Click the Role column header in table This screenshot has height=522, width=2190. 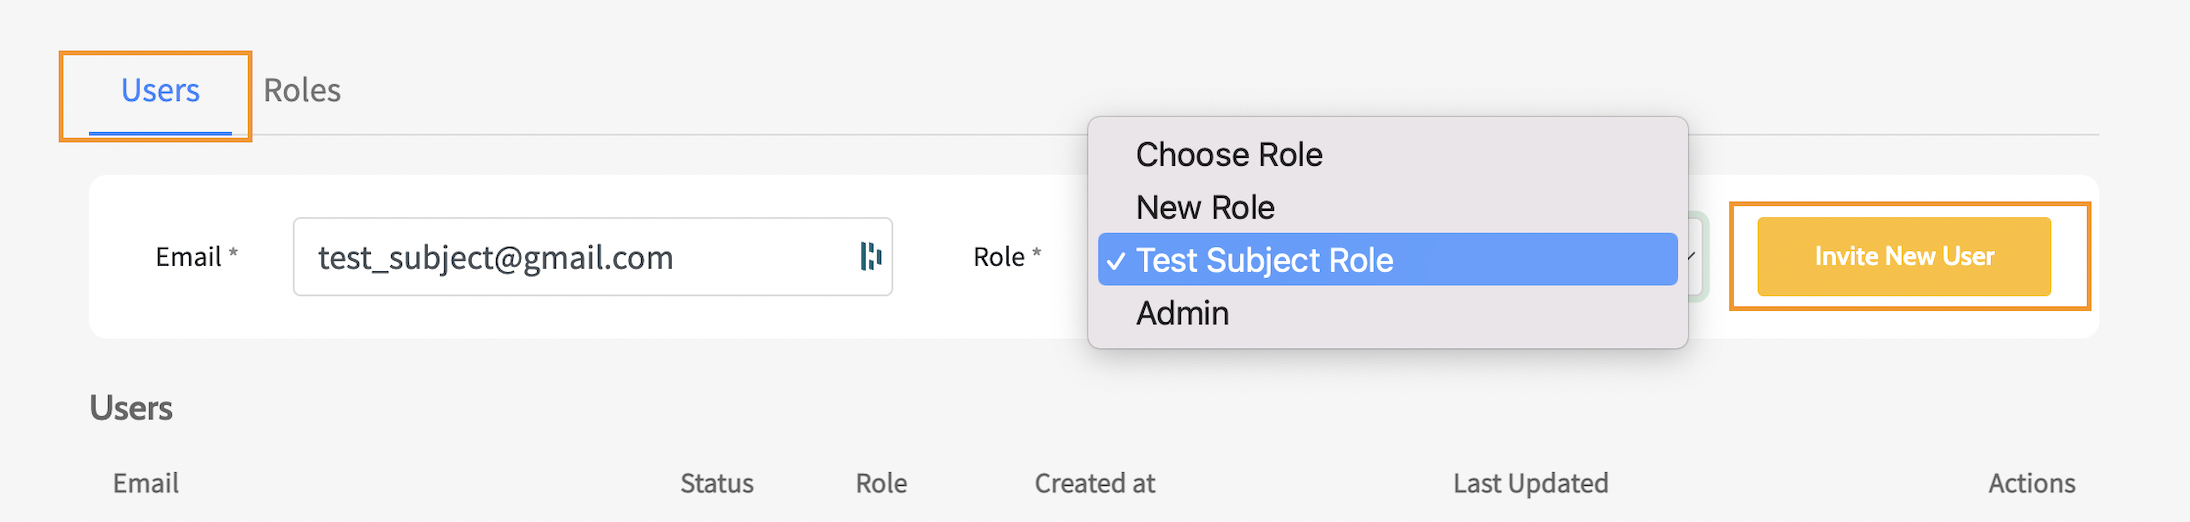880,484
